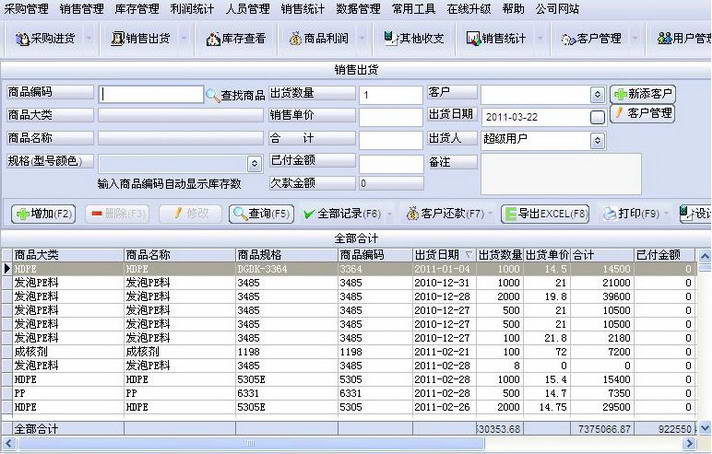Image resolution: width=712 pixels, height=454 pixels.
Task: Open the 客户 combo box dropdown
Action: pos(597,94)
